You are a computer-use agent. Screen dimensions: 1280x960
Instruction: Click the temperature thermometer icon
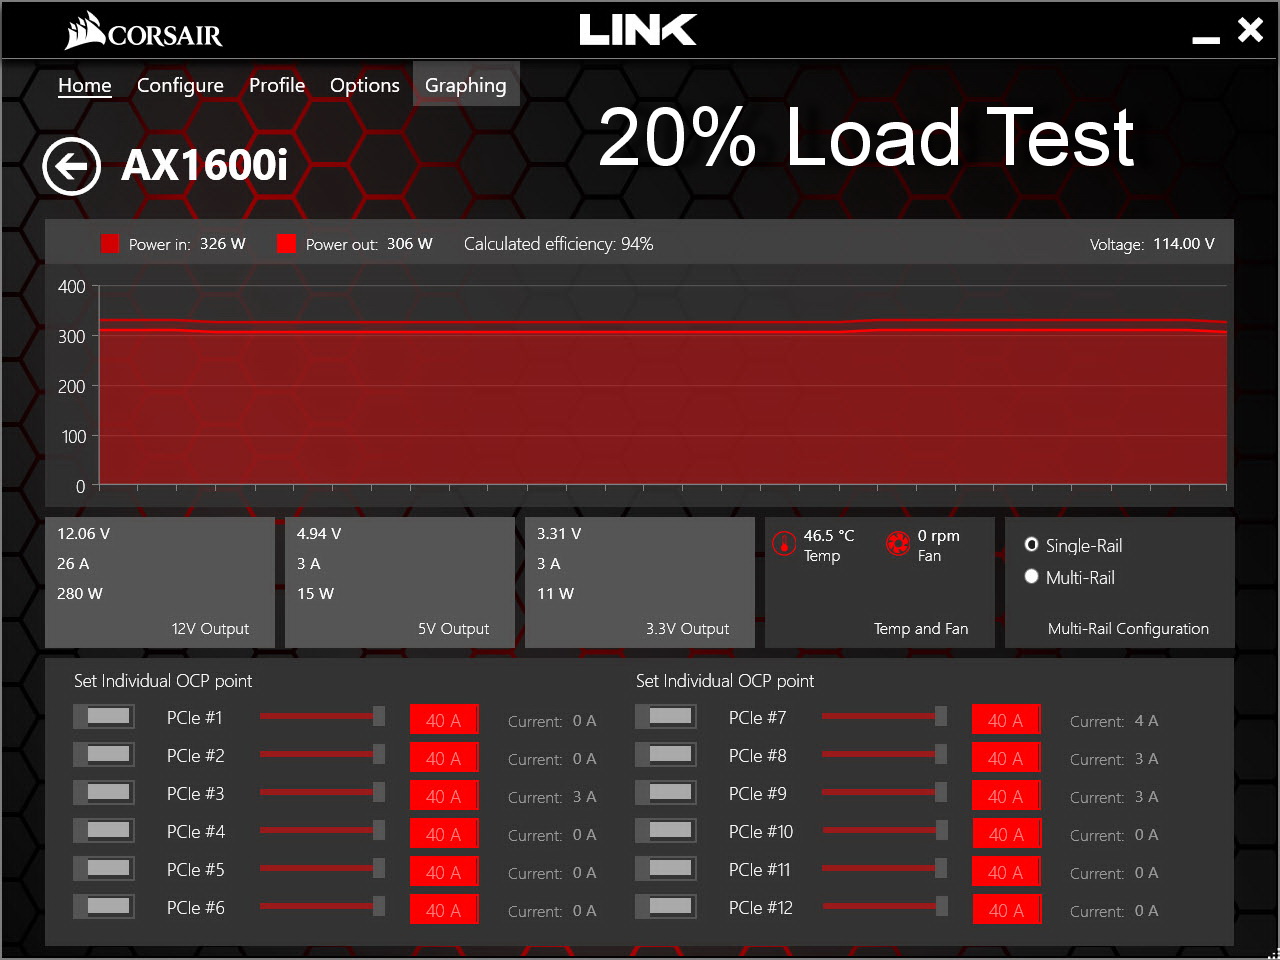[x=784, y=543]
